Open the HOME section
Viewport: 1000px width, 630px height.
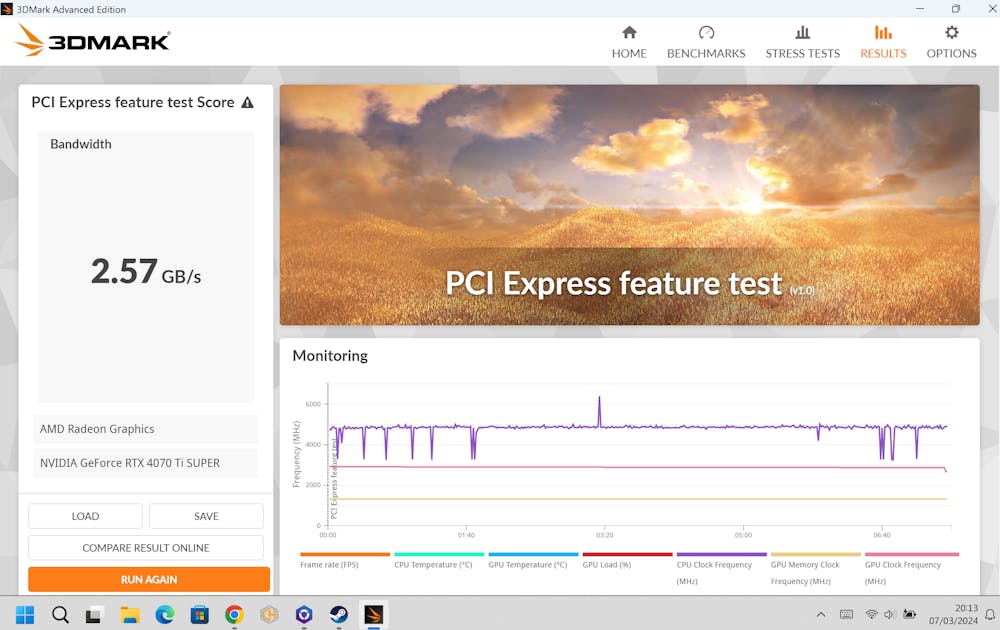pos(629,42)
